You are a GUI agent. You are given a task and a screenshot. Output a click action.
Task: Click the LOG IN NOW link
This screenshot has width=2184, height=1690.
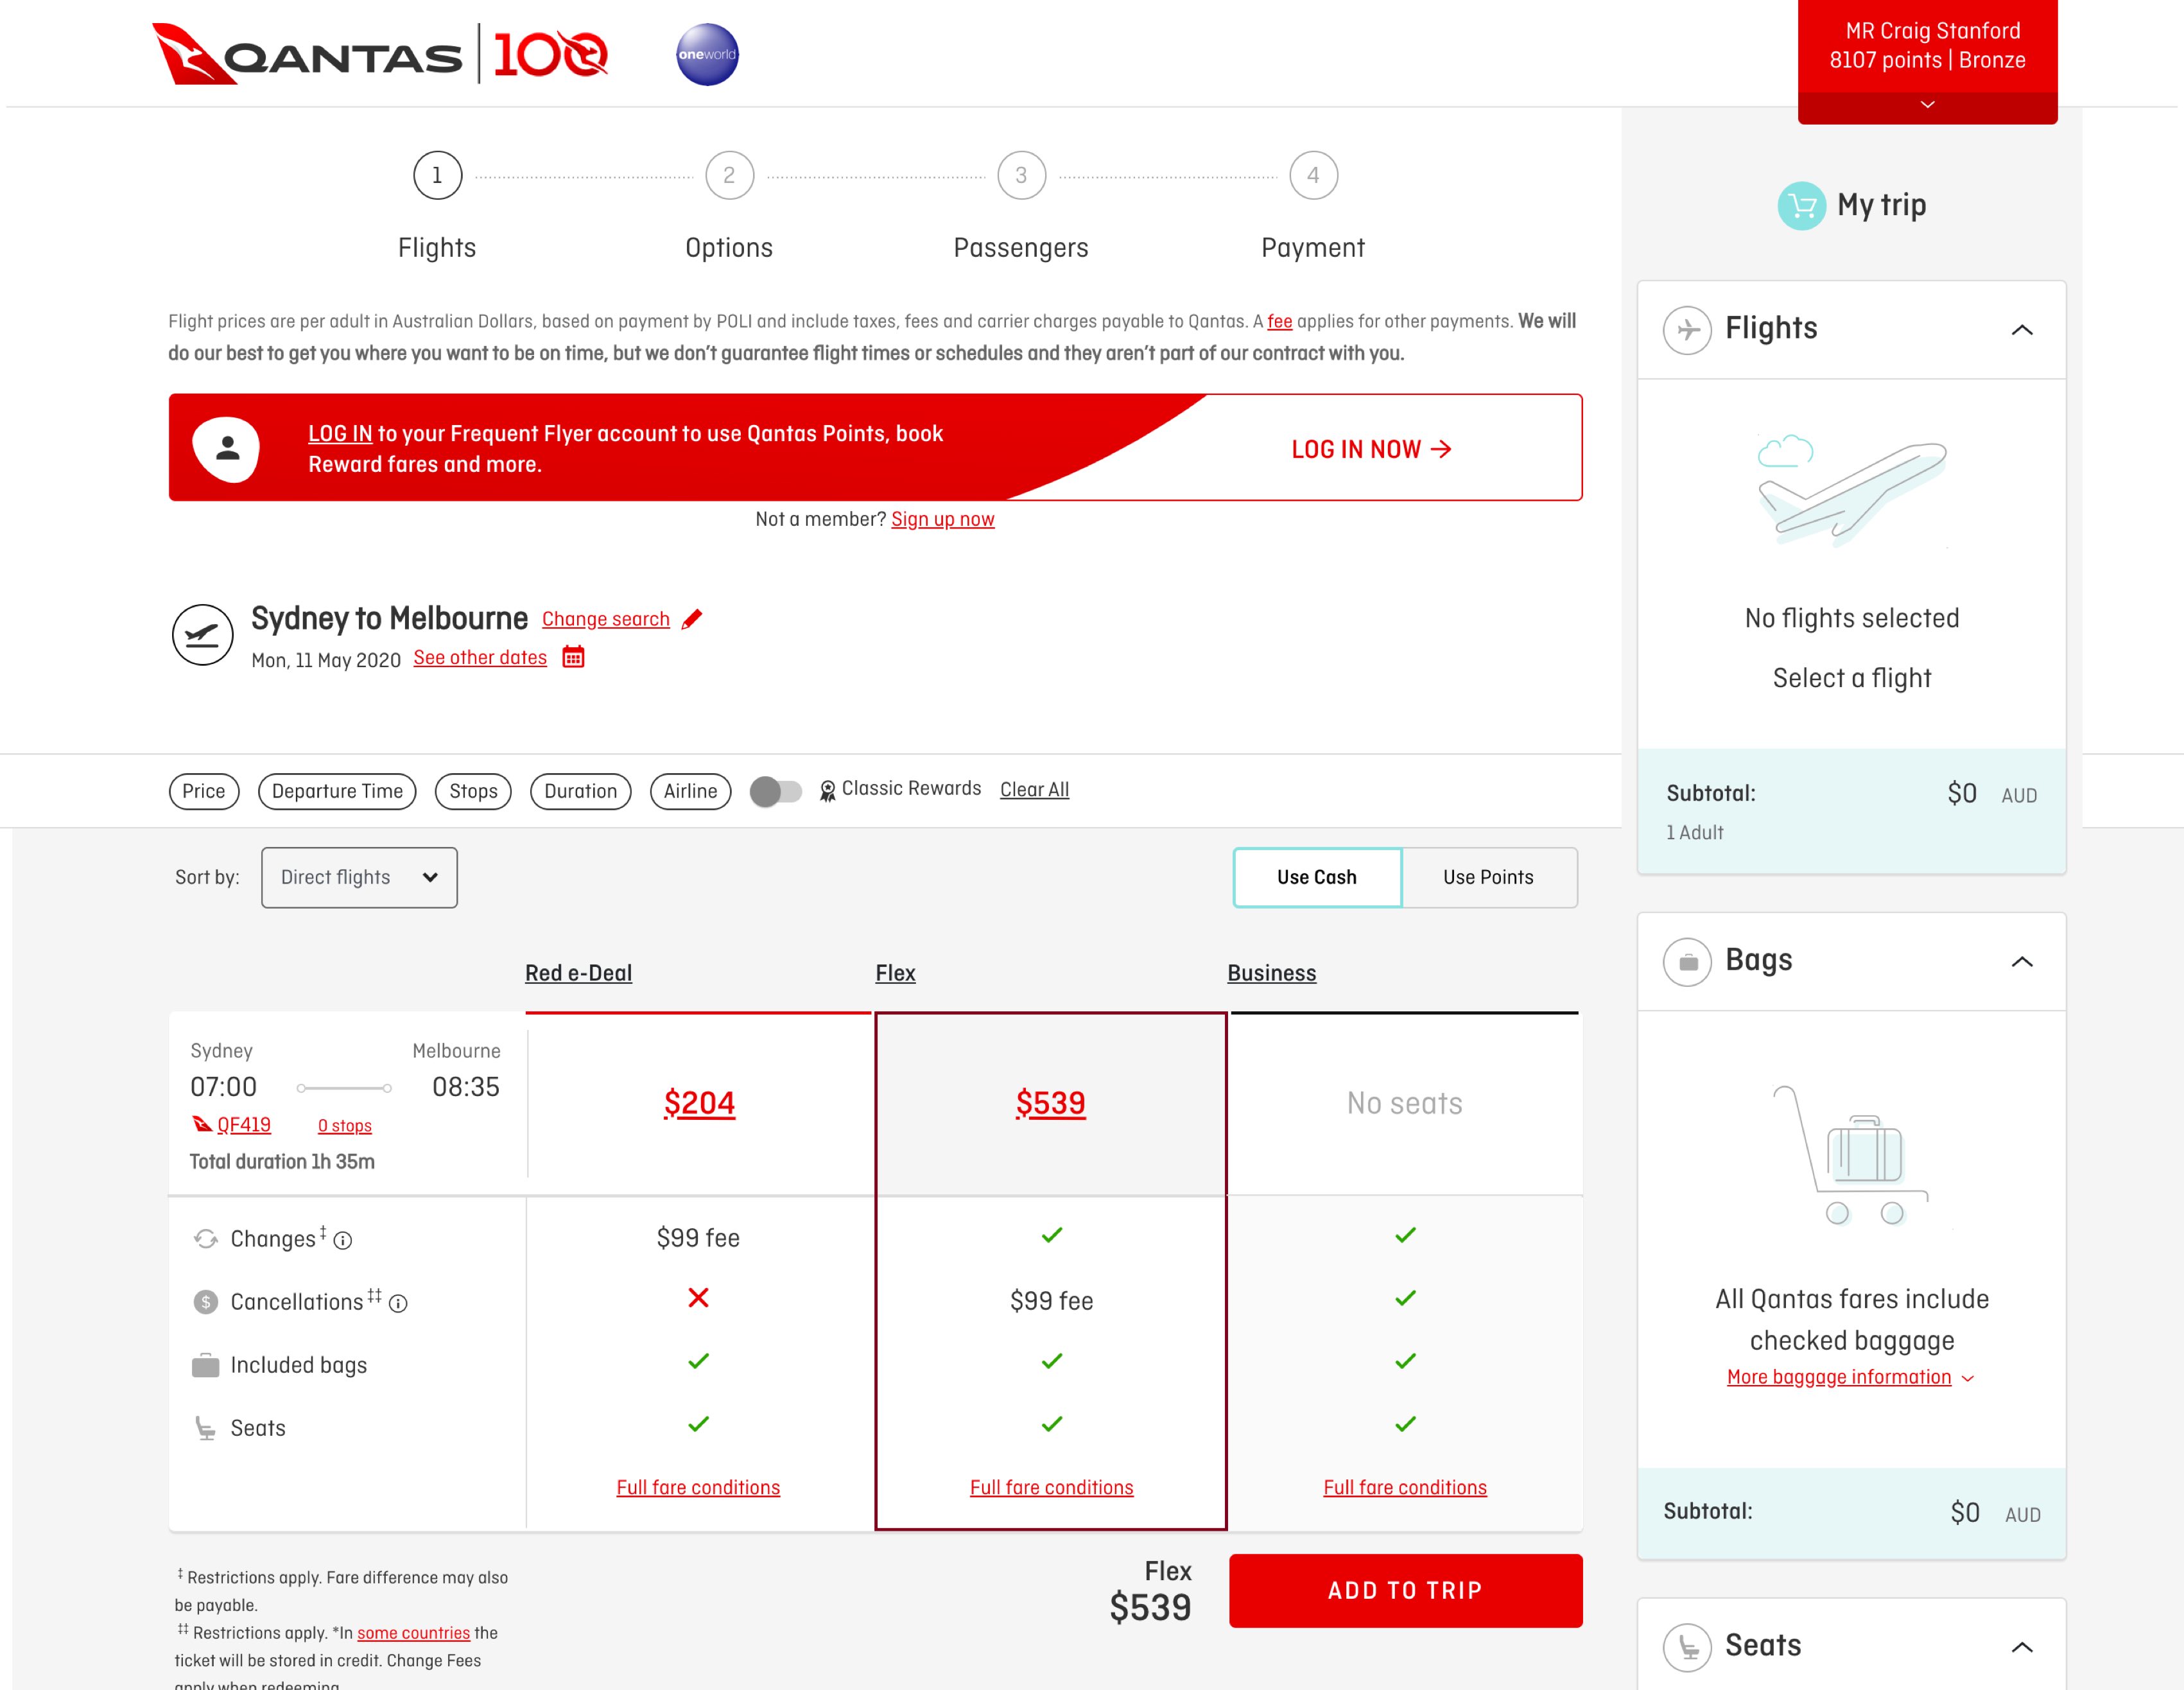coord(1371,449)
